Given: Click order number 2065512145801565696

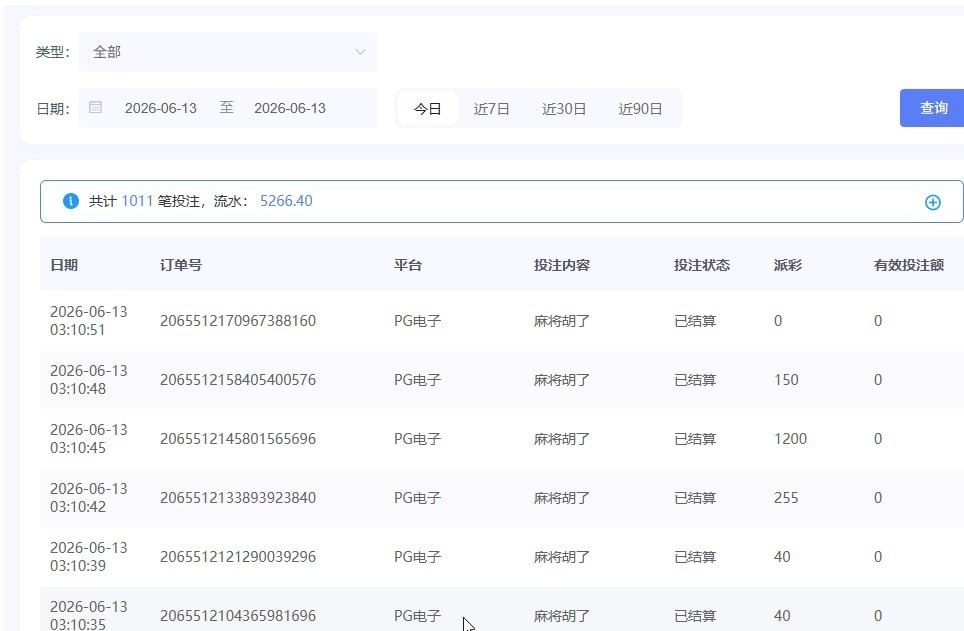Looking at the screenshot, I should [238, 439].
